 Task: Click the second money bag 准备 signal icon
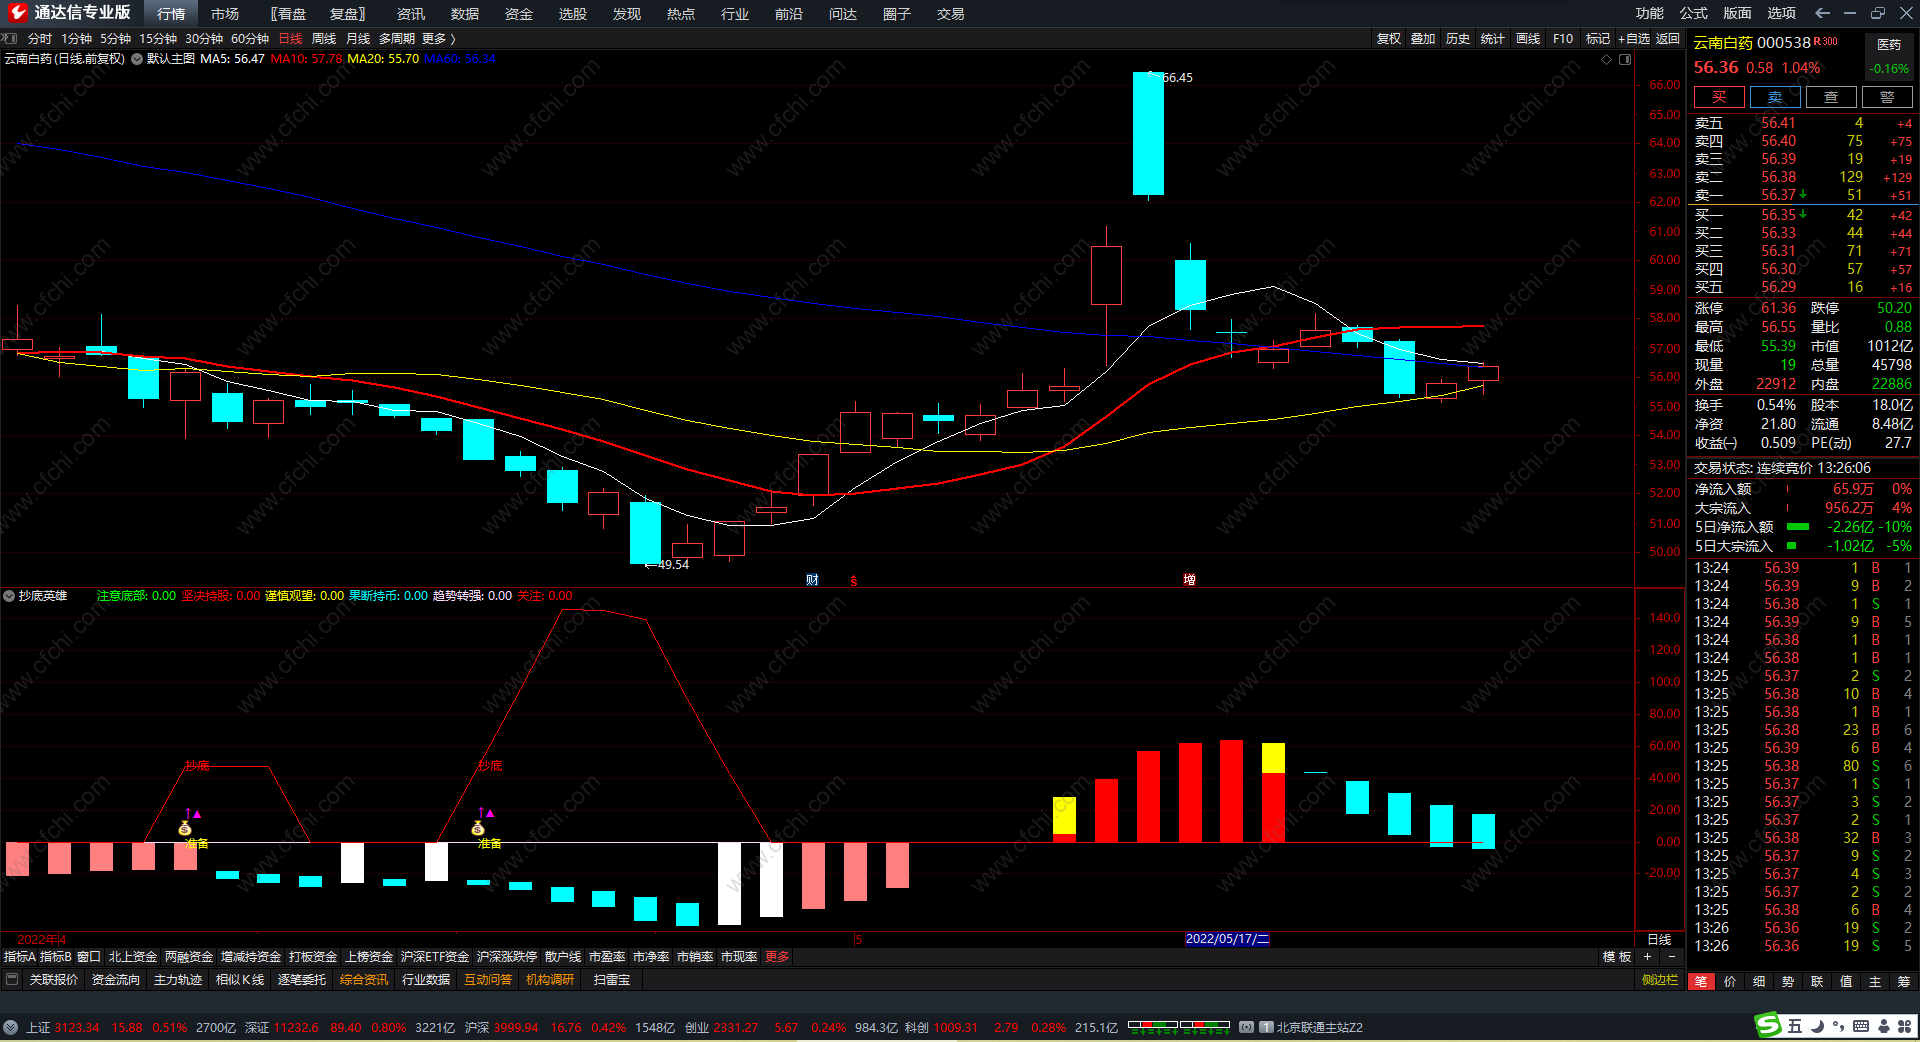478,828
